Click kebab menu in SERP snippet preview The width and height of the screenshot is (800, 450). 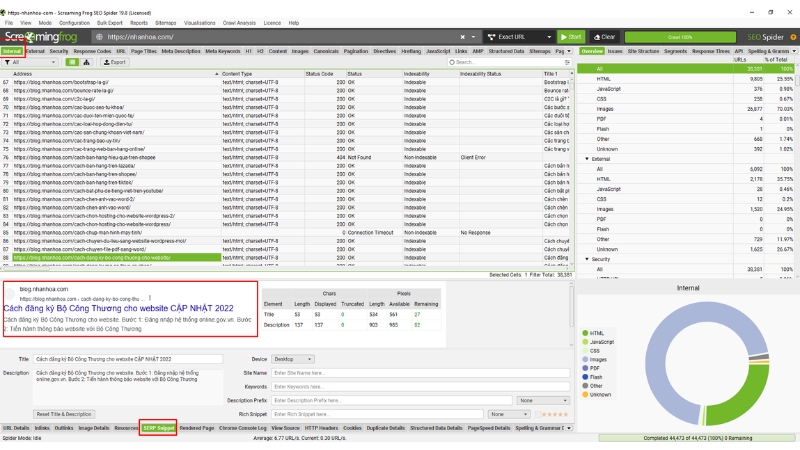click(x=149, y=298)
